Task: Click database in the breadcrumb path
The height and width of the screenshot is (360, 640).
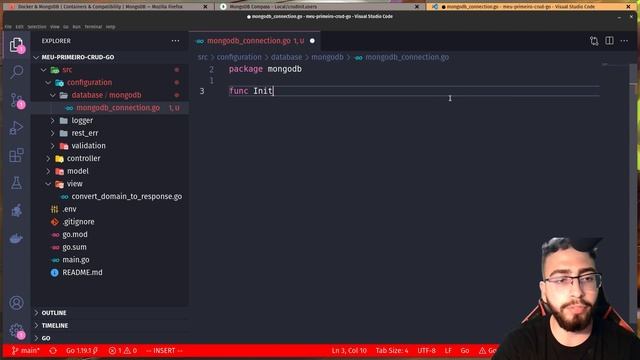Action: pyautogui.click(x=286, y=57)
